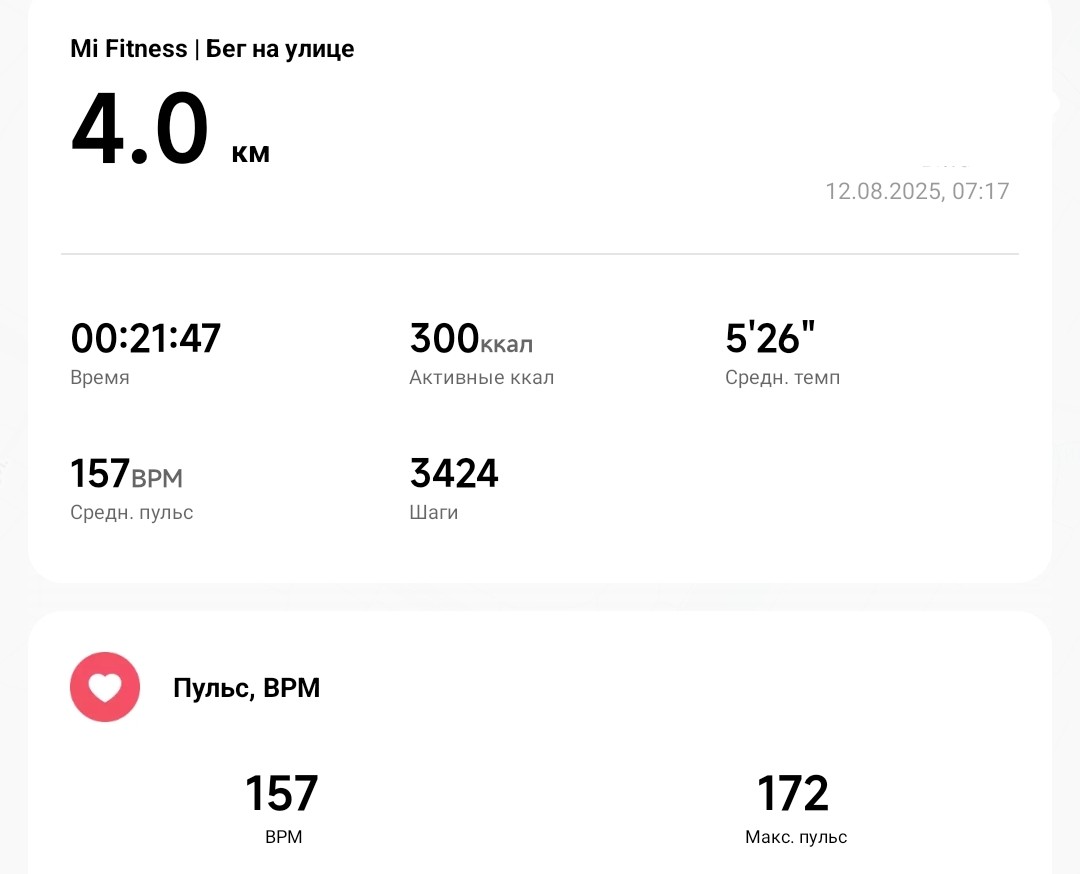This screenshot has height=874, width=1080.
Task: Open the "Пульс, BPM" section heading
Action: point(247,688)
